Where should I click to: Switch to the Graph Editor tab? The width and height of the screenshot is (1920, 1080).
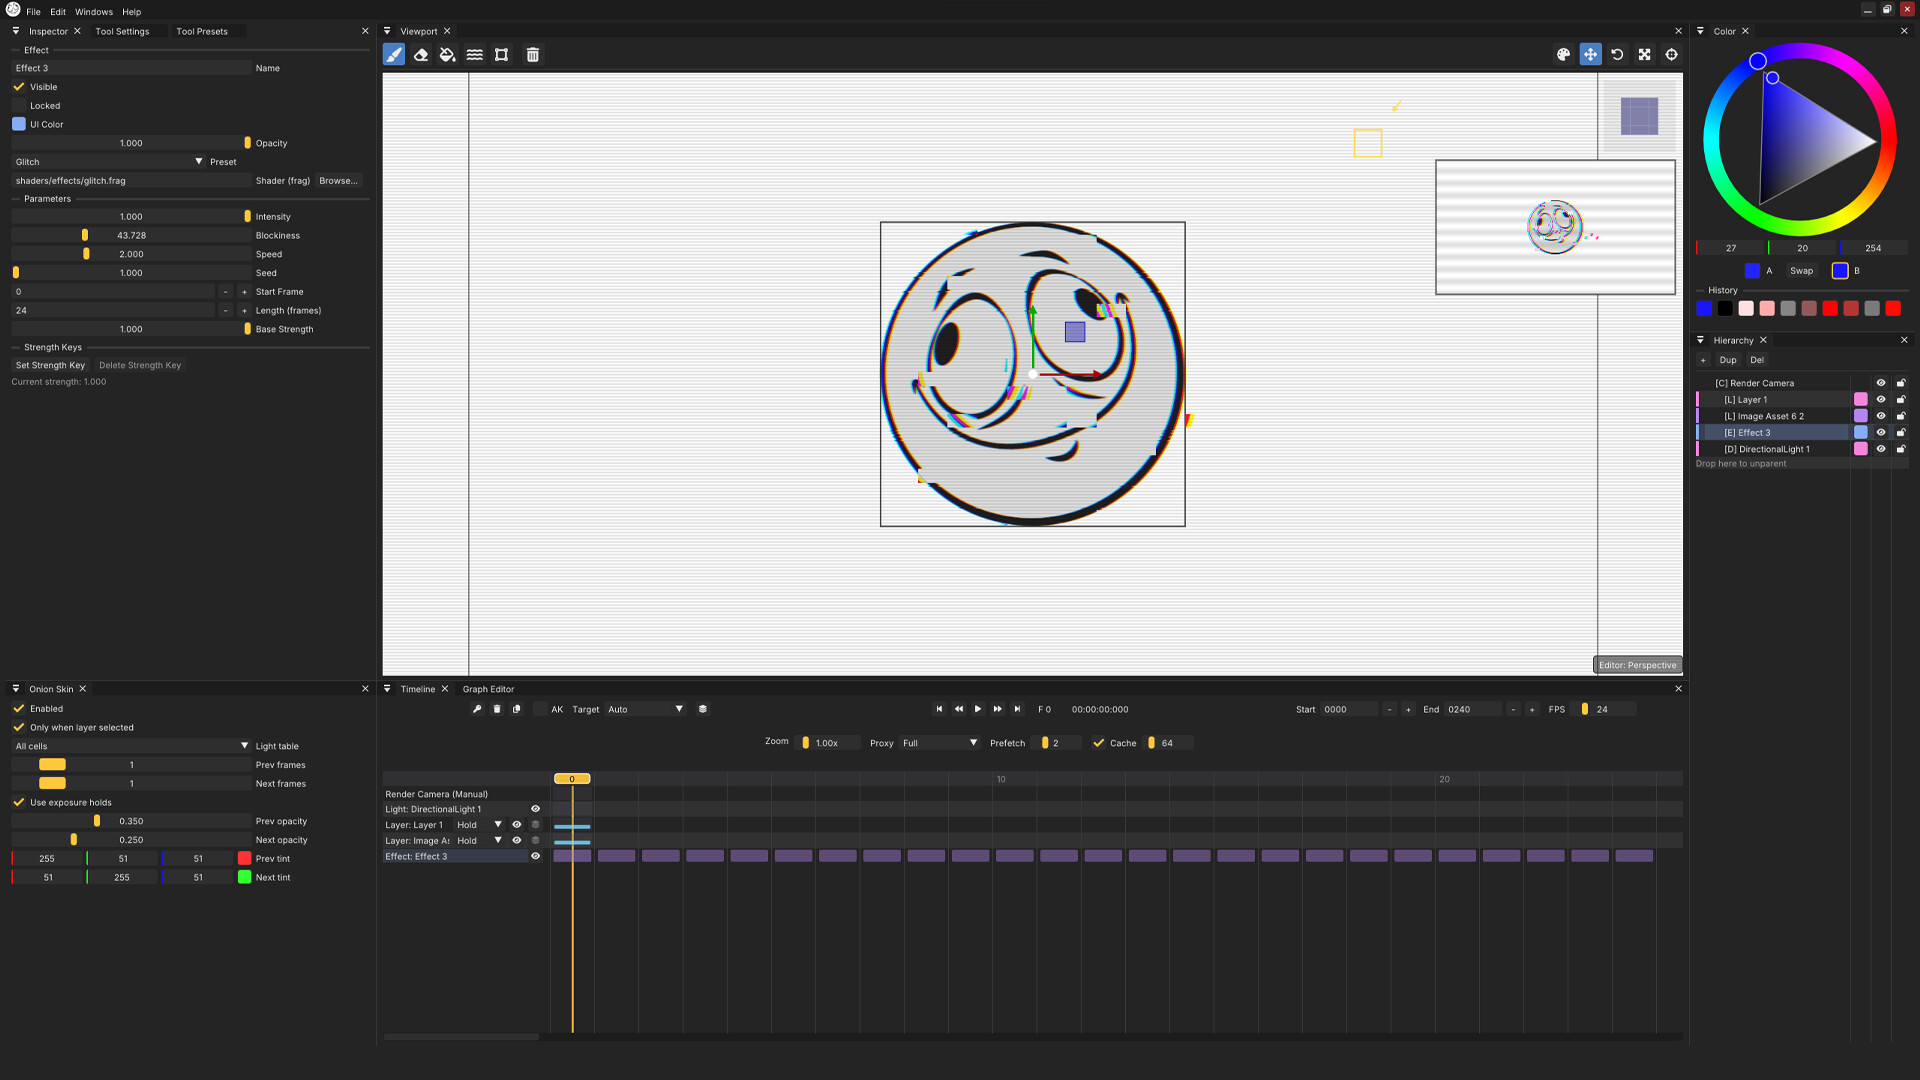[x=488, y=688]
